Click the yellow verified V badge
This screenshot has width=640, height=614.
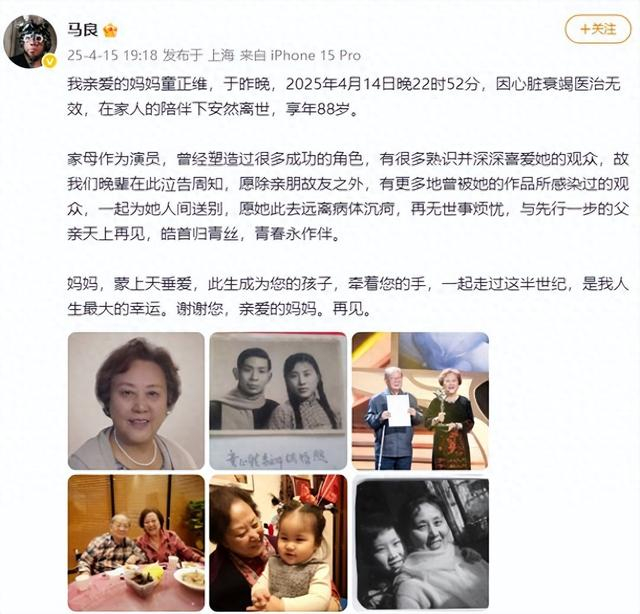click(50, 61)
